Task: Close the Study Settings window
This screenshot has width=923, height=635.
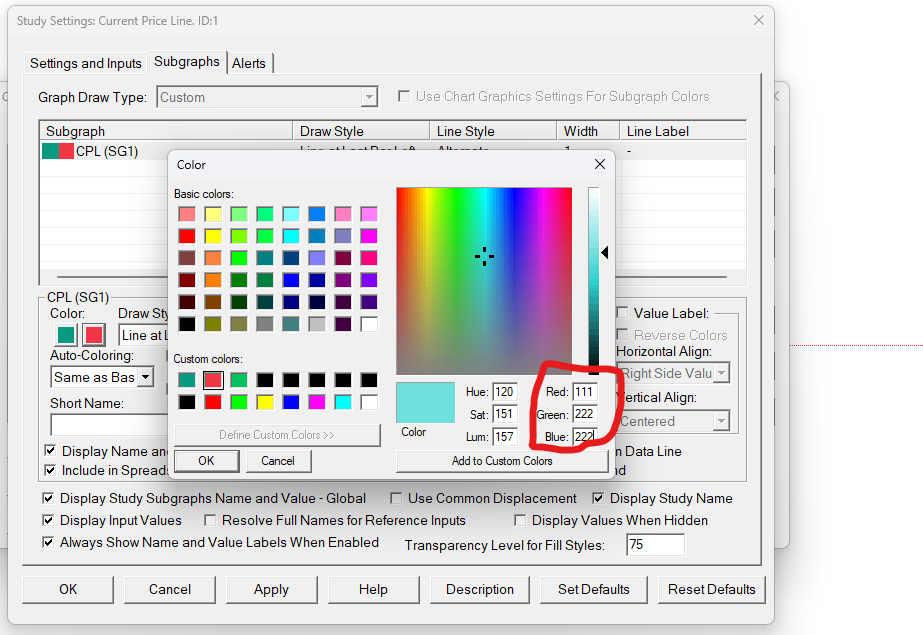Action: (x=759, y=21)
